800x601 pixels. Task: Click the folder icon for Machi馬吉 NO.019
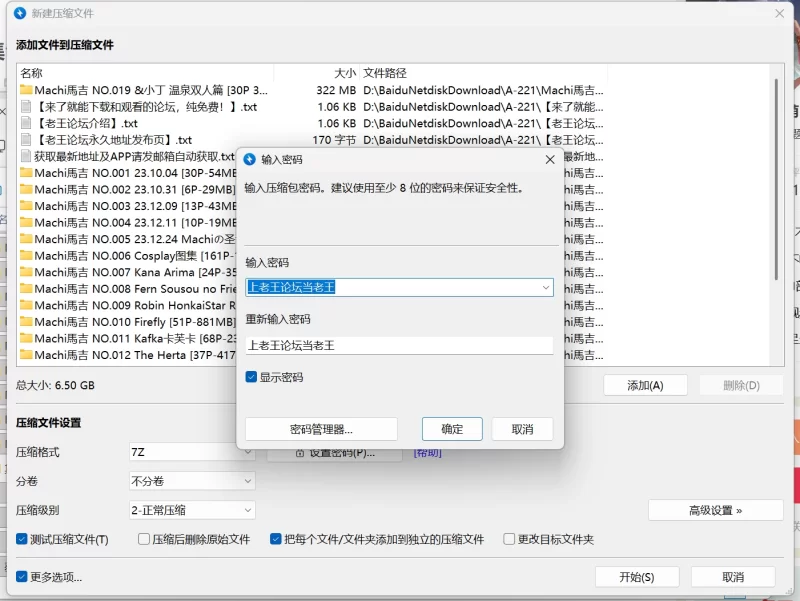pyautogui.click(x=27, y=90)
